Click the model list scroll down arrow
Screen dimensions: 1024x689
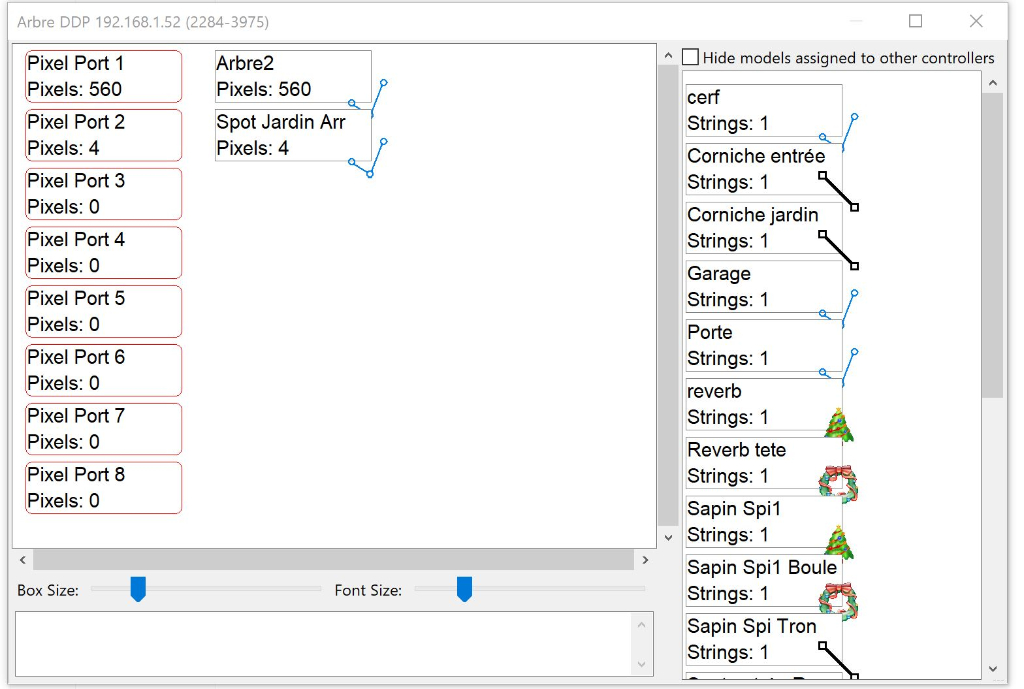tap(992, 669)
